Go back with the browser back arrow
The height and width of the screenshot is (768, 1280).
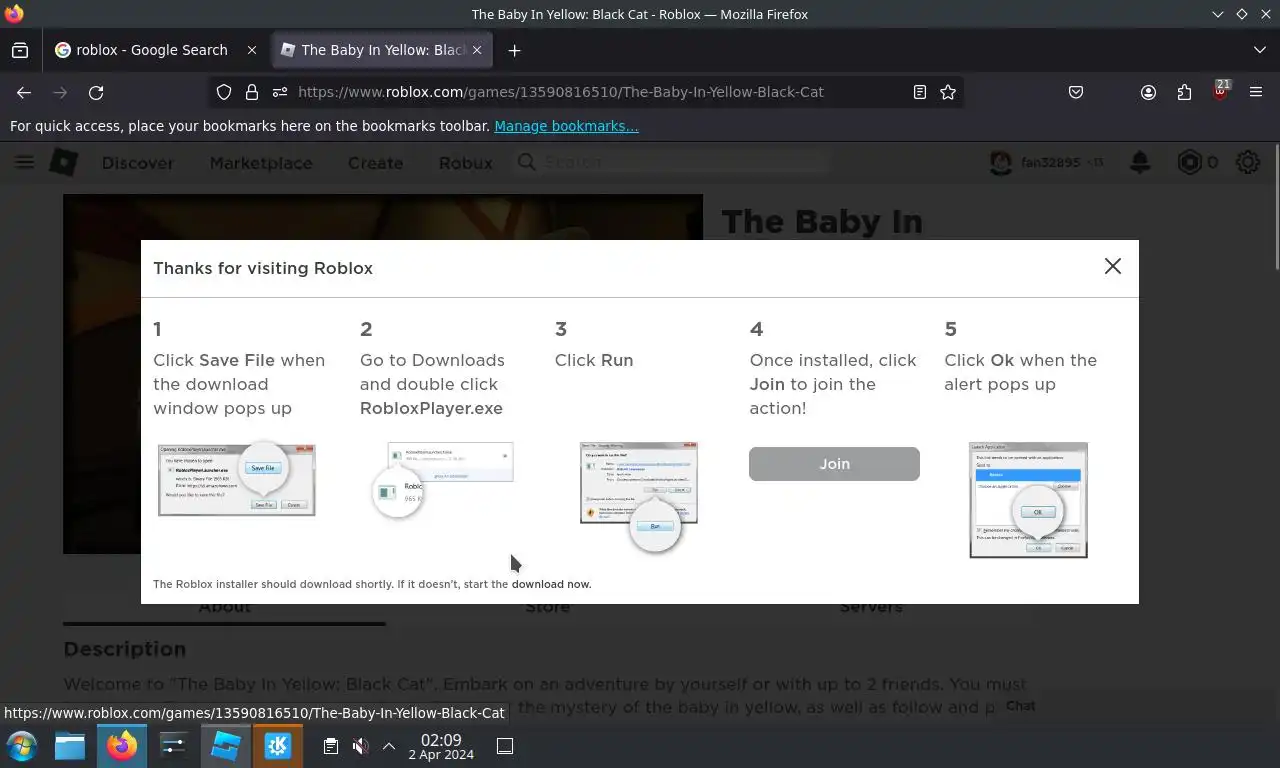(24, 92)
